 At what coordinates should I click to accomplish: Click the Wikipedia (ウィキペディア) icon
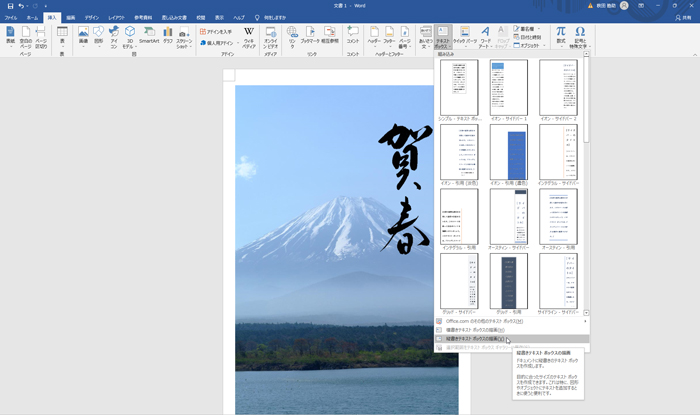(x=249, y=35)
